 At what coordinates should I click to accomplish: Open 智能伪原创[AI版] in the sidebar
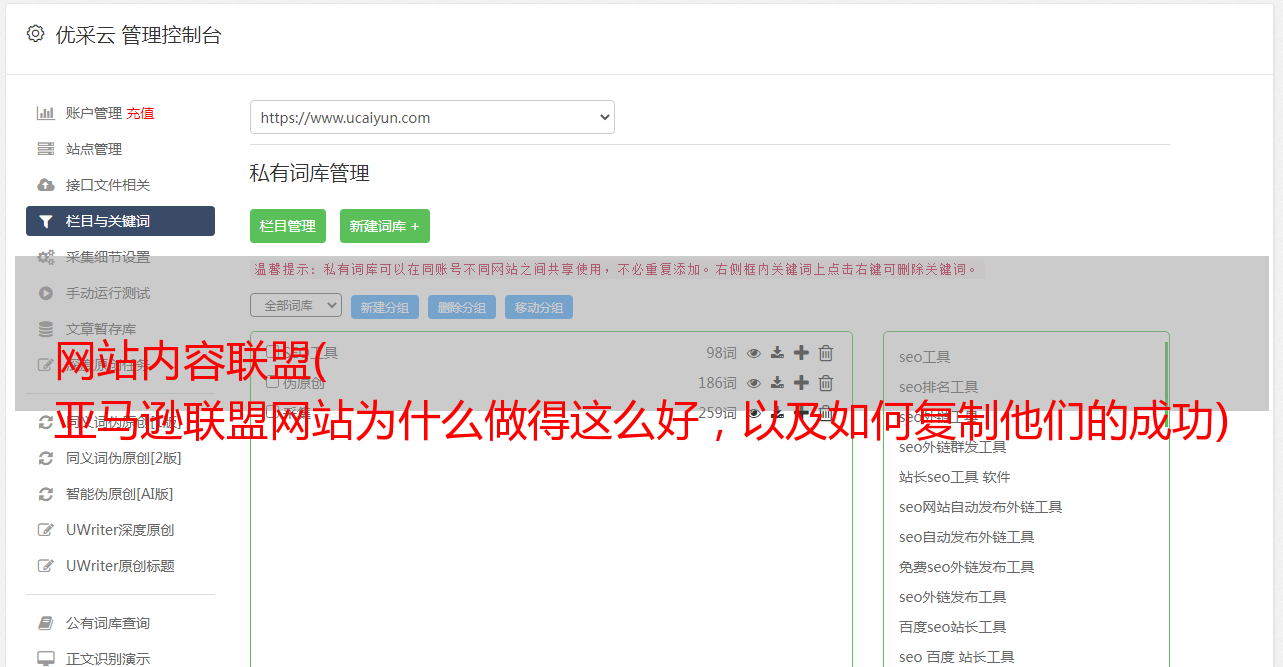coord(120,494)
